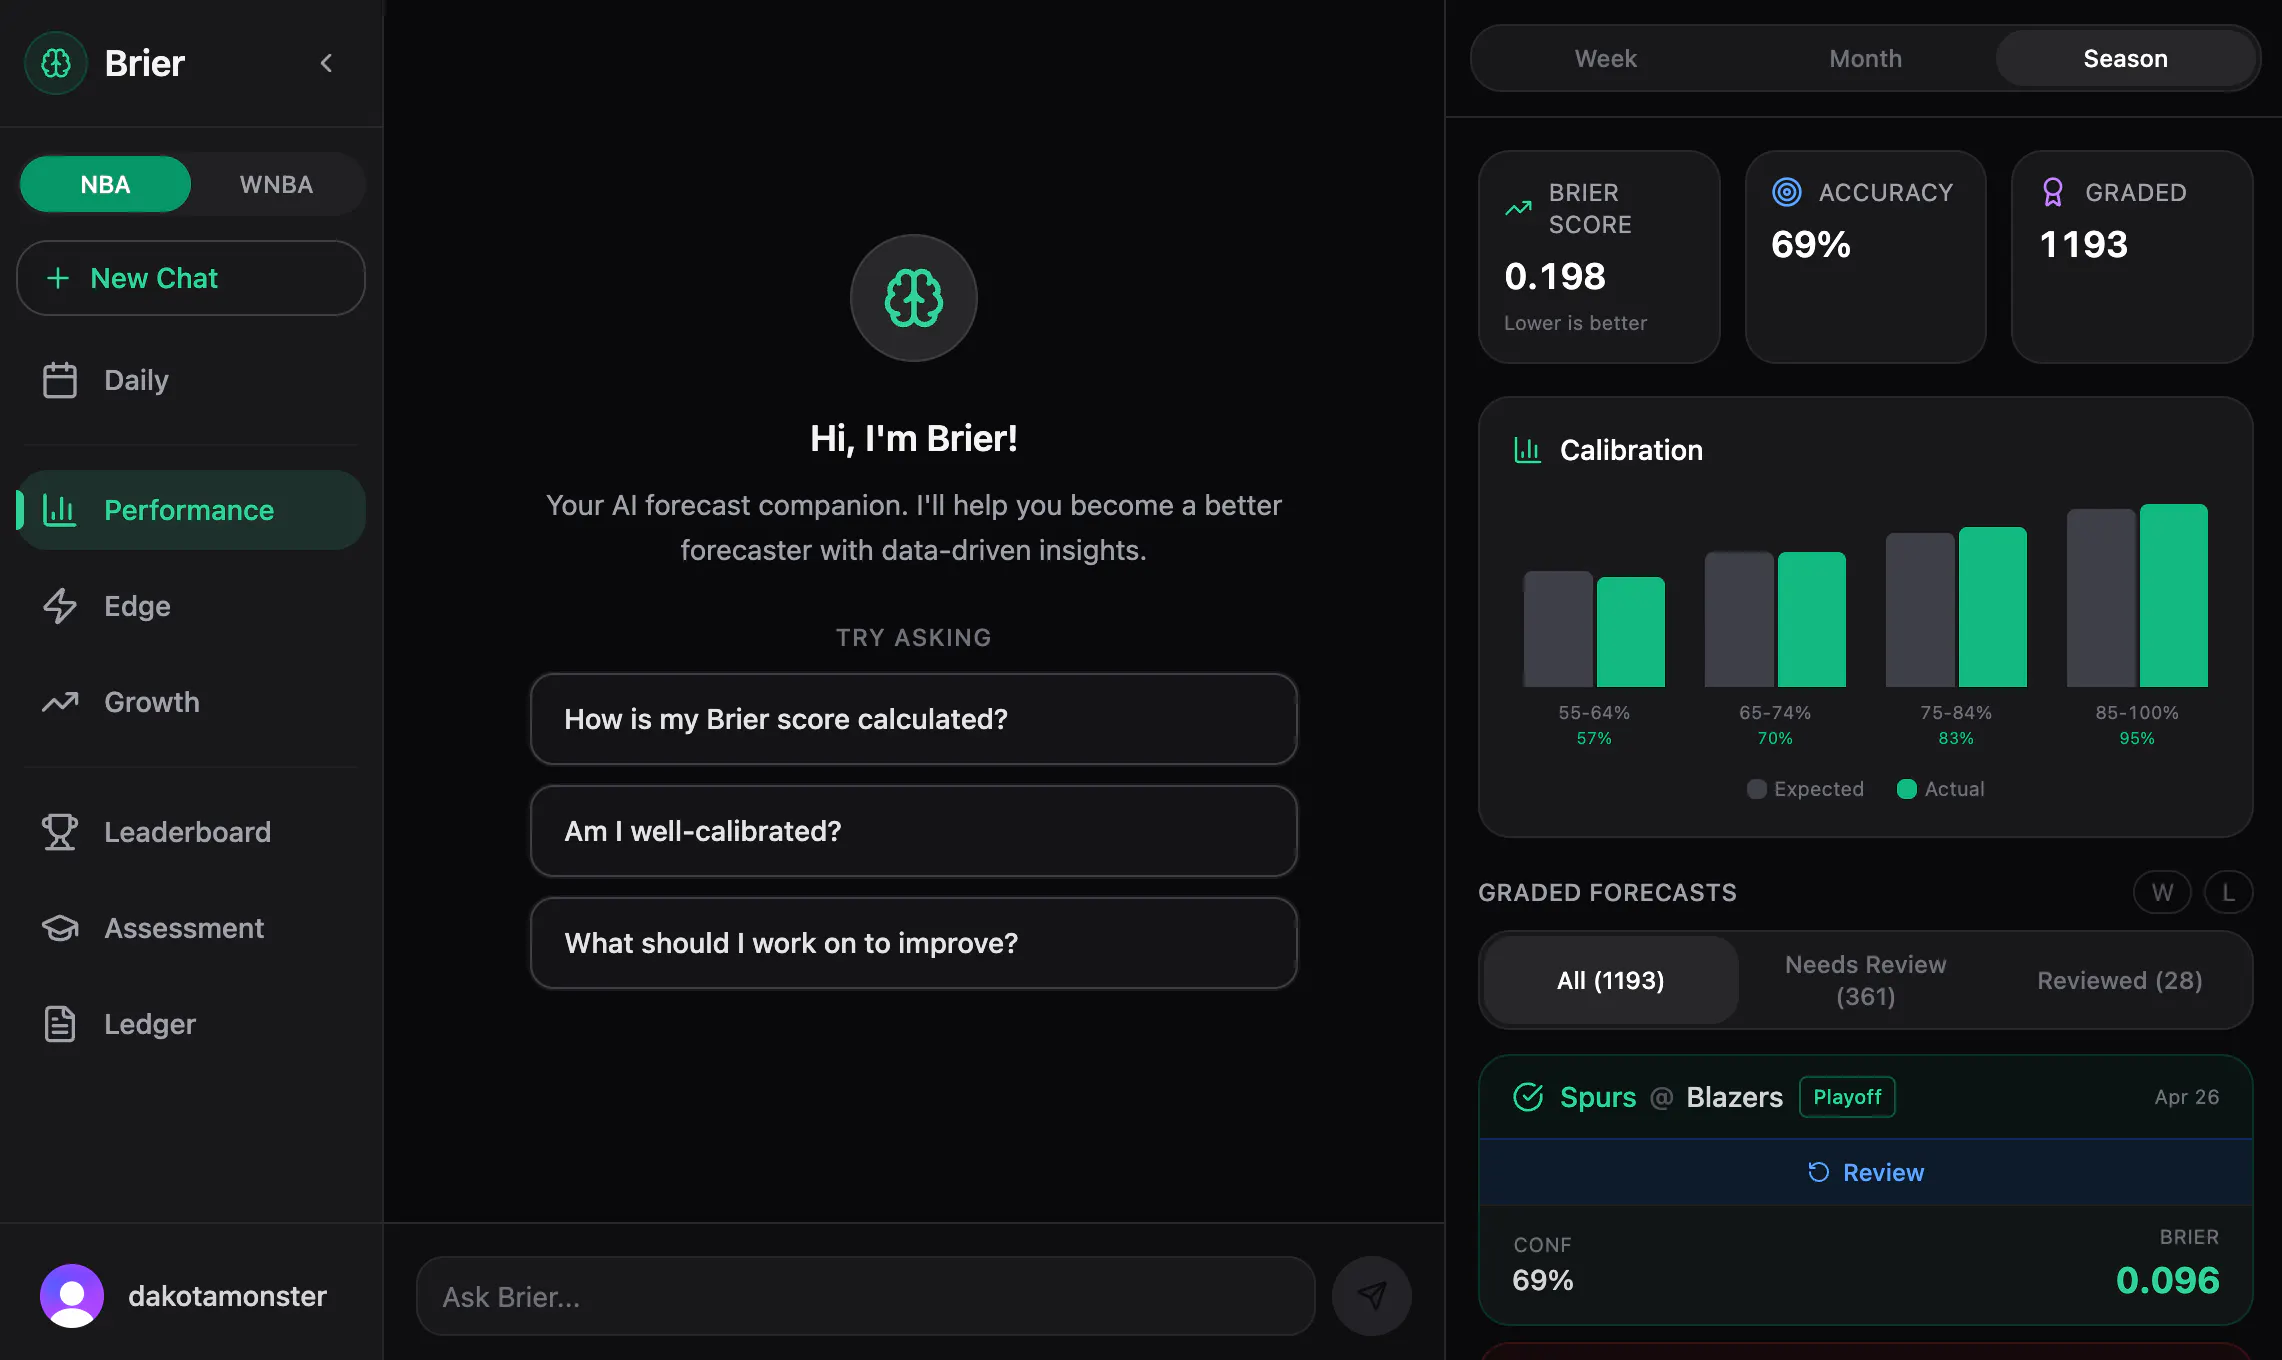
Task: Ask 'What should I work on to improve?'
Action: tap(914, 943)
